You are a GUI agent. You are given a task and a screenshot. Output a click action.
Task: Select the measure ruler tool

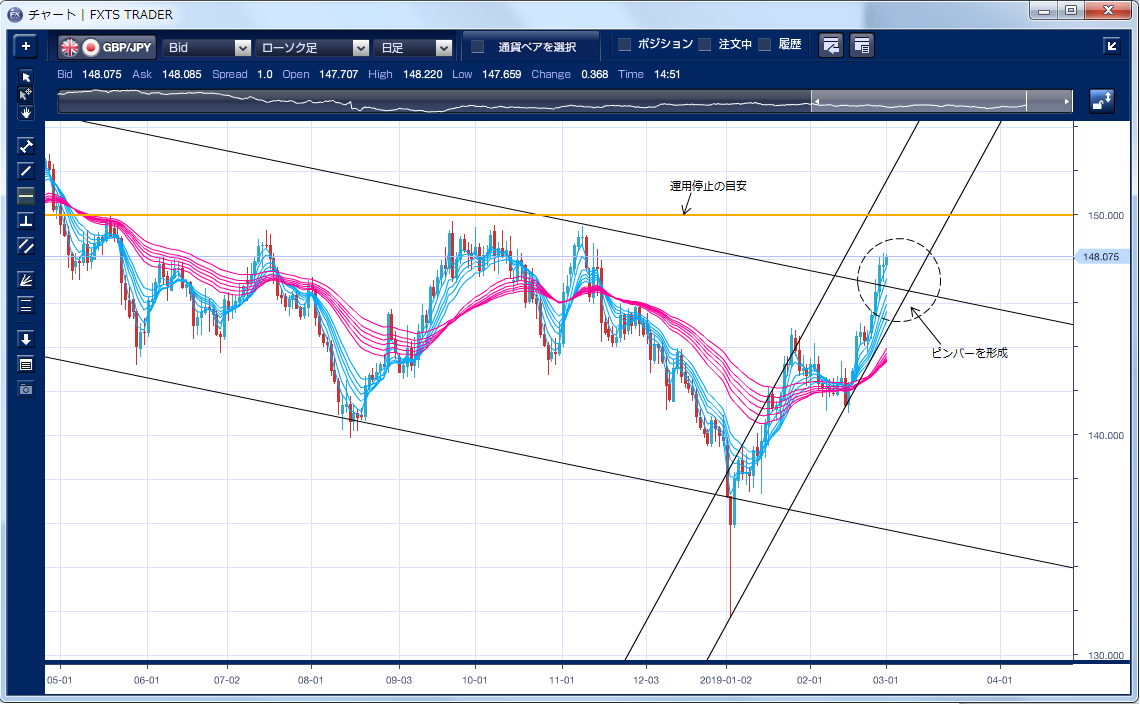coord(25,146)
